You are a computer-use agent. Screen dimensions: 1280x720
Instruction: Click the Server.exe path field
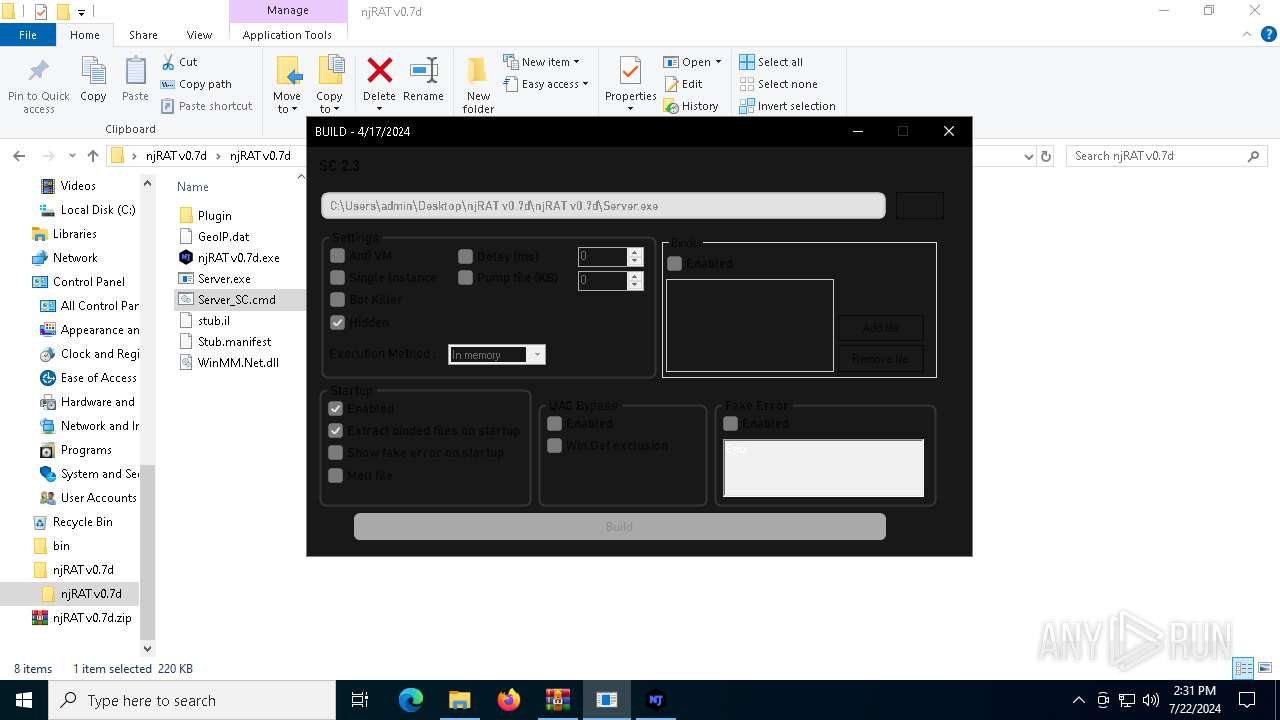point(603,205)
